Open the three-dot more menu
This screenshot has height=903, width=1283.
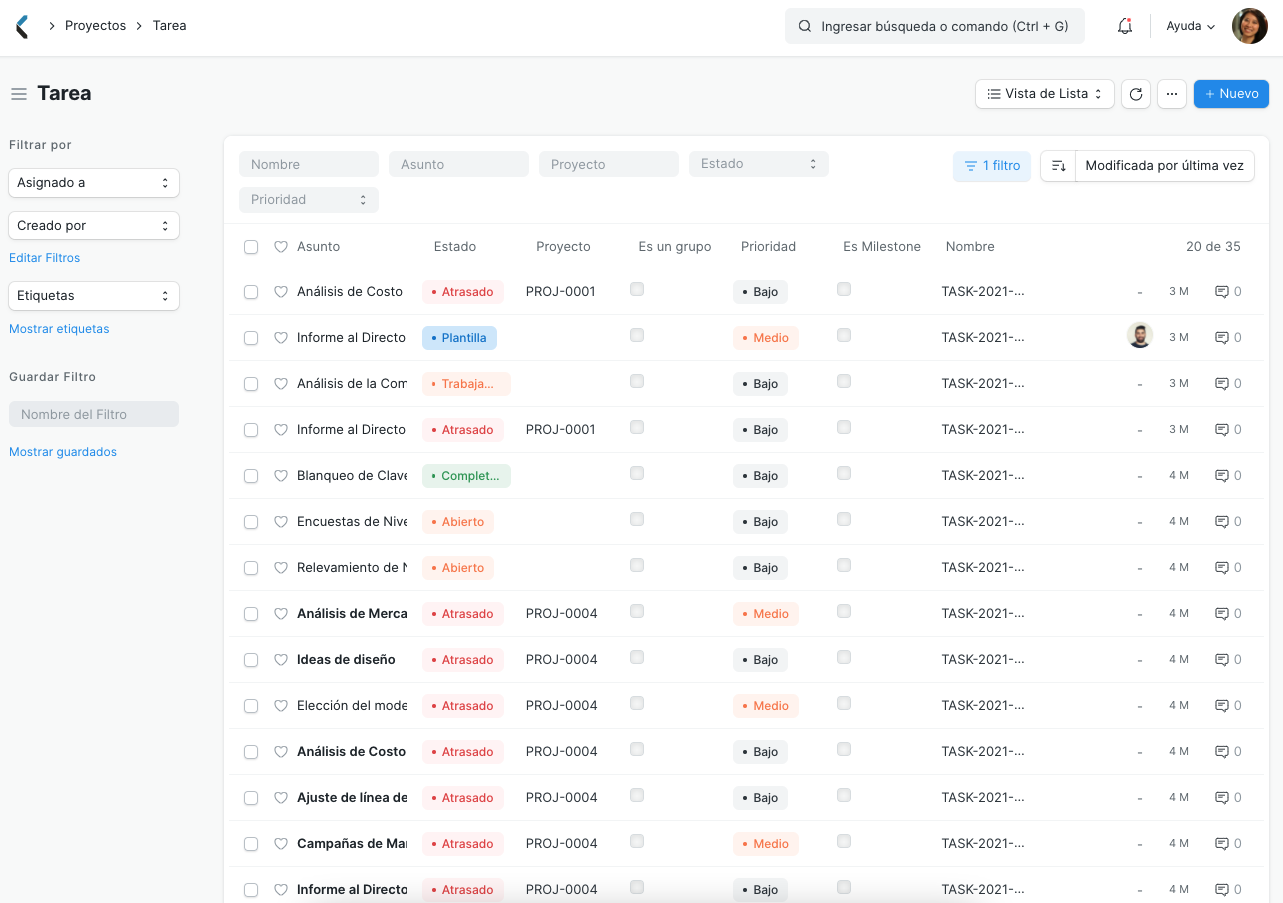1172,94
